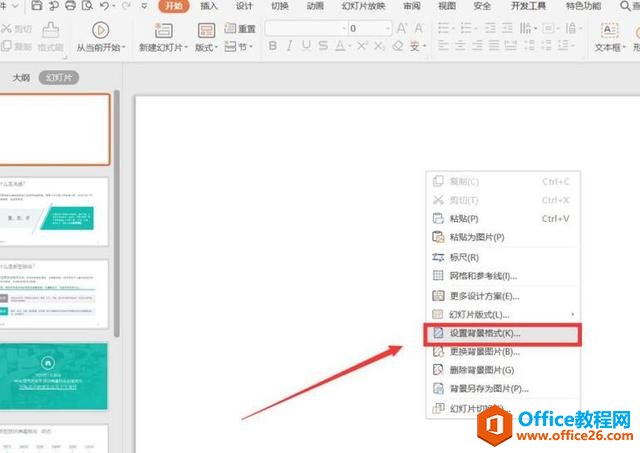The image size is (640, 453).
Task: Align text left in paragraph group
Action: [443, 45]
